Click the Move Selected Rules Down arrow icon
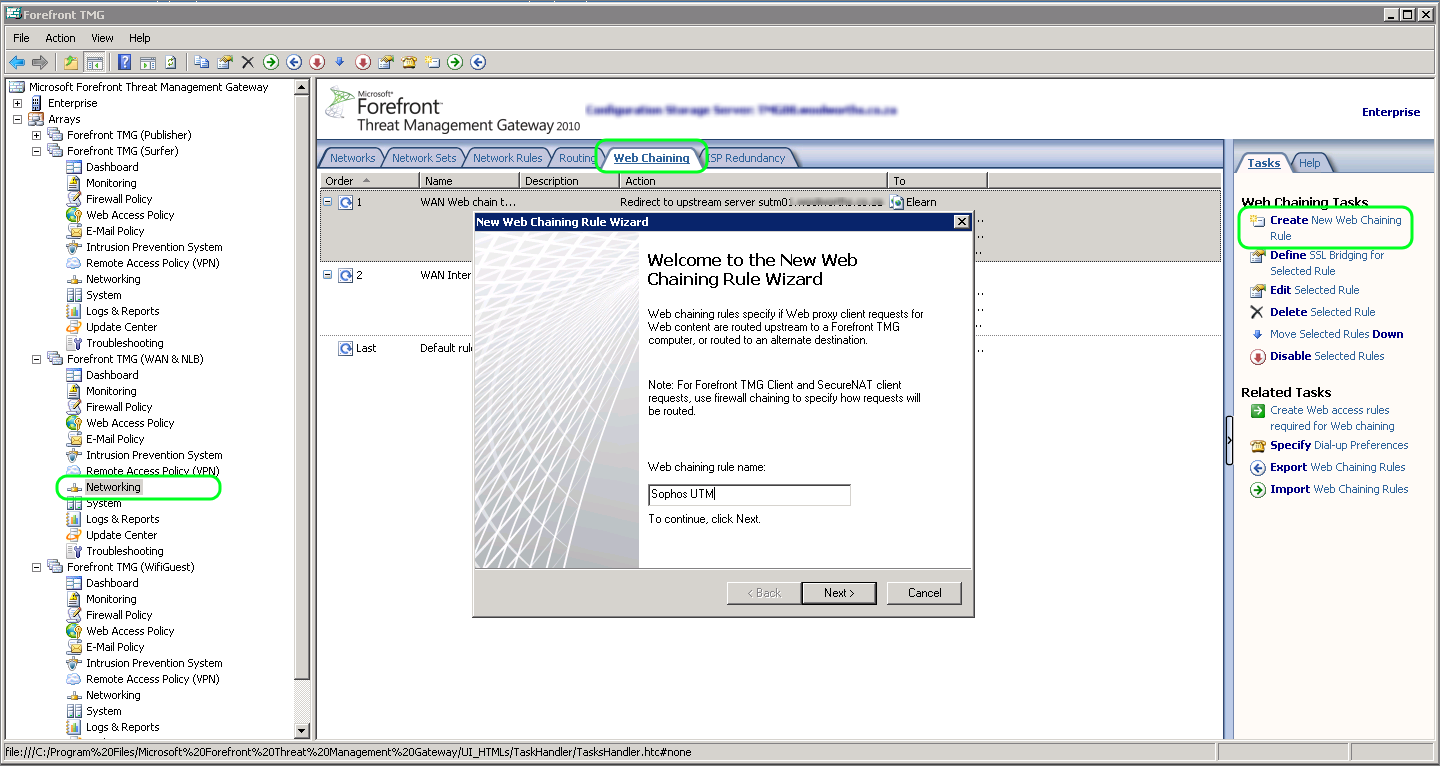 point(1258,334)
